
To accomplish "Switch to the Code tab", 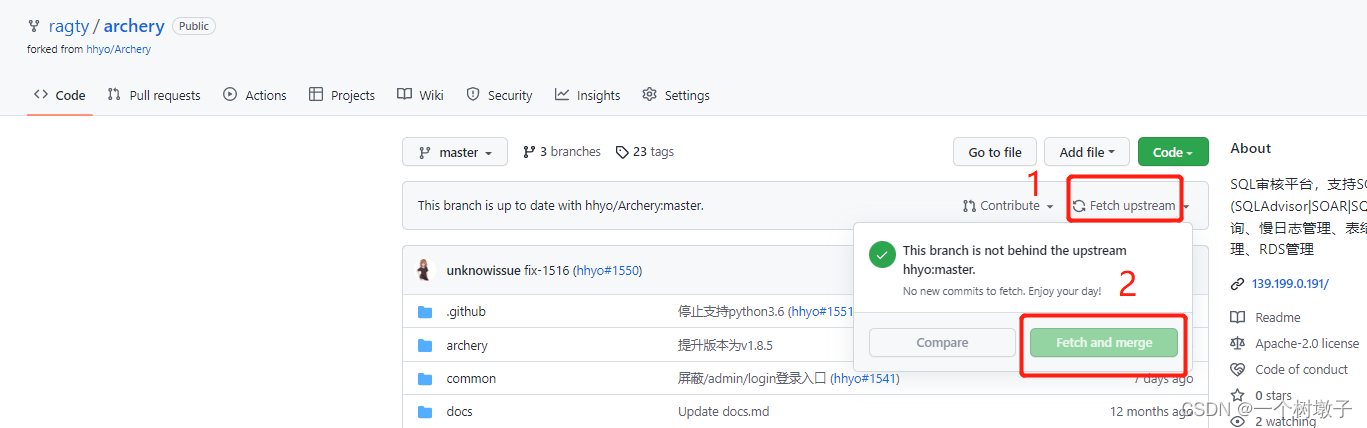I will click(x=60, y=95).
